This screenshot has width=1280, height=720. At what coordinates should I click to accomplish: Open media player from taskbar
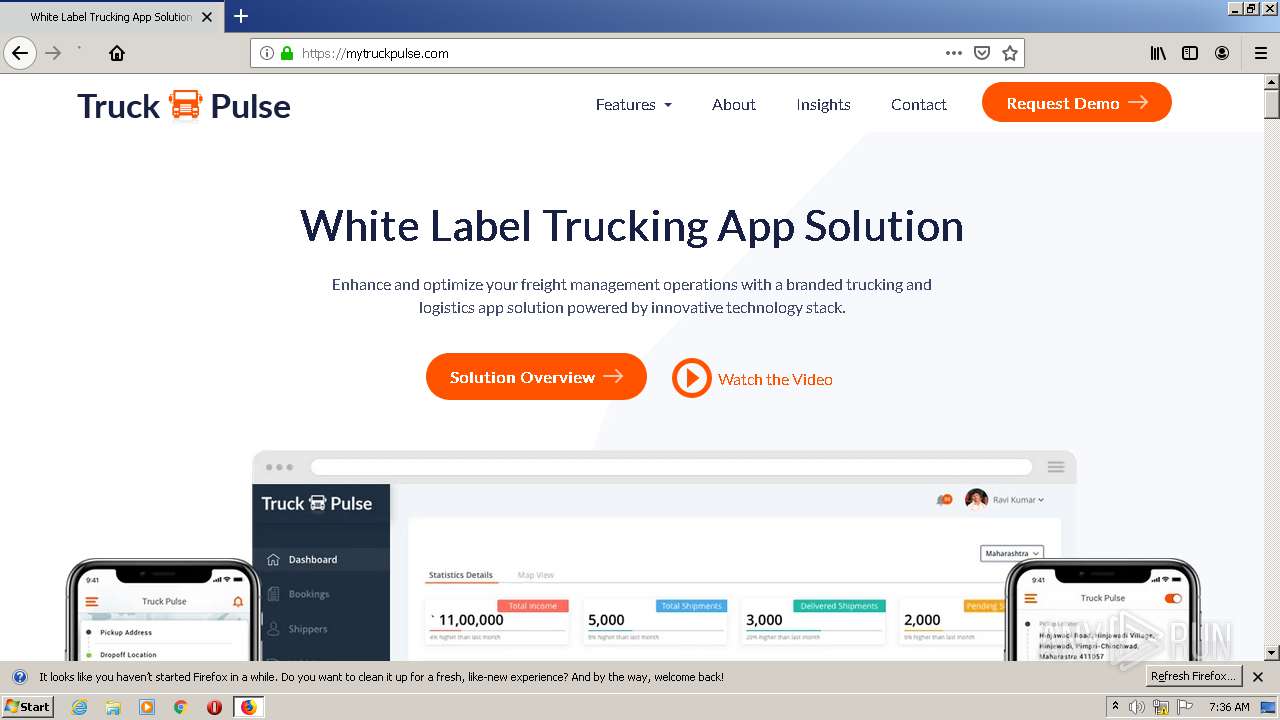coord(147,707)
